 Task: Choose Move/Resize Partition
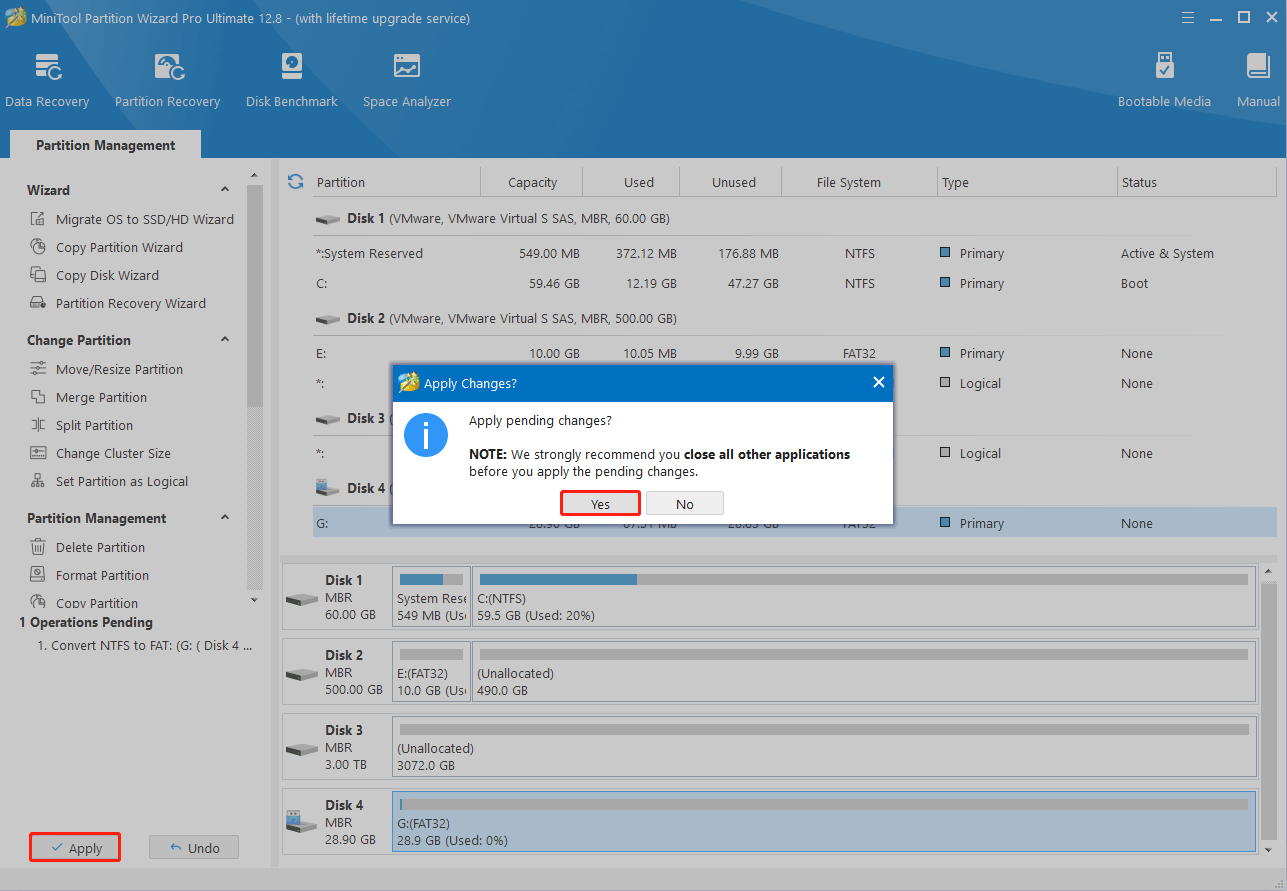(107, 369)
